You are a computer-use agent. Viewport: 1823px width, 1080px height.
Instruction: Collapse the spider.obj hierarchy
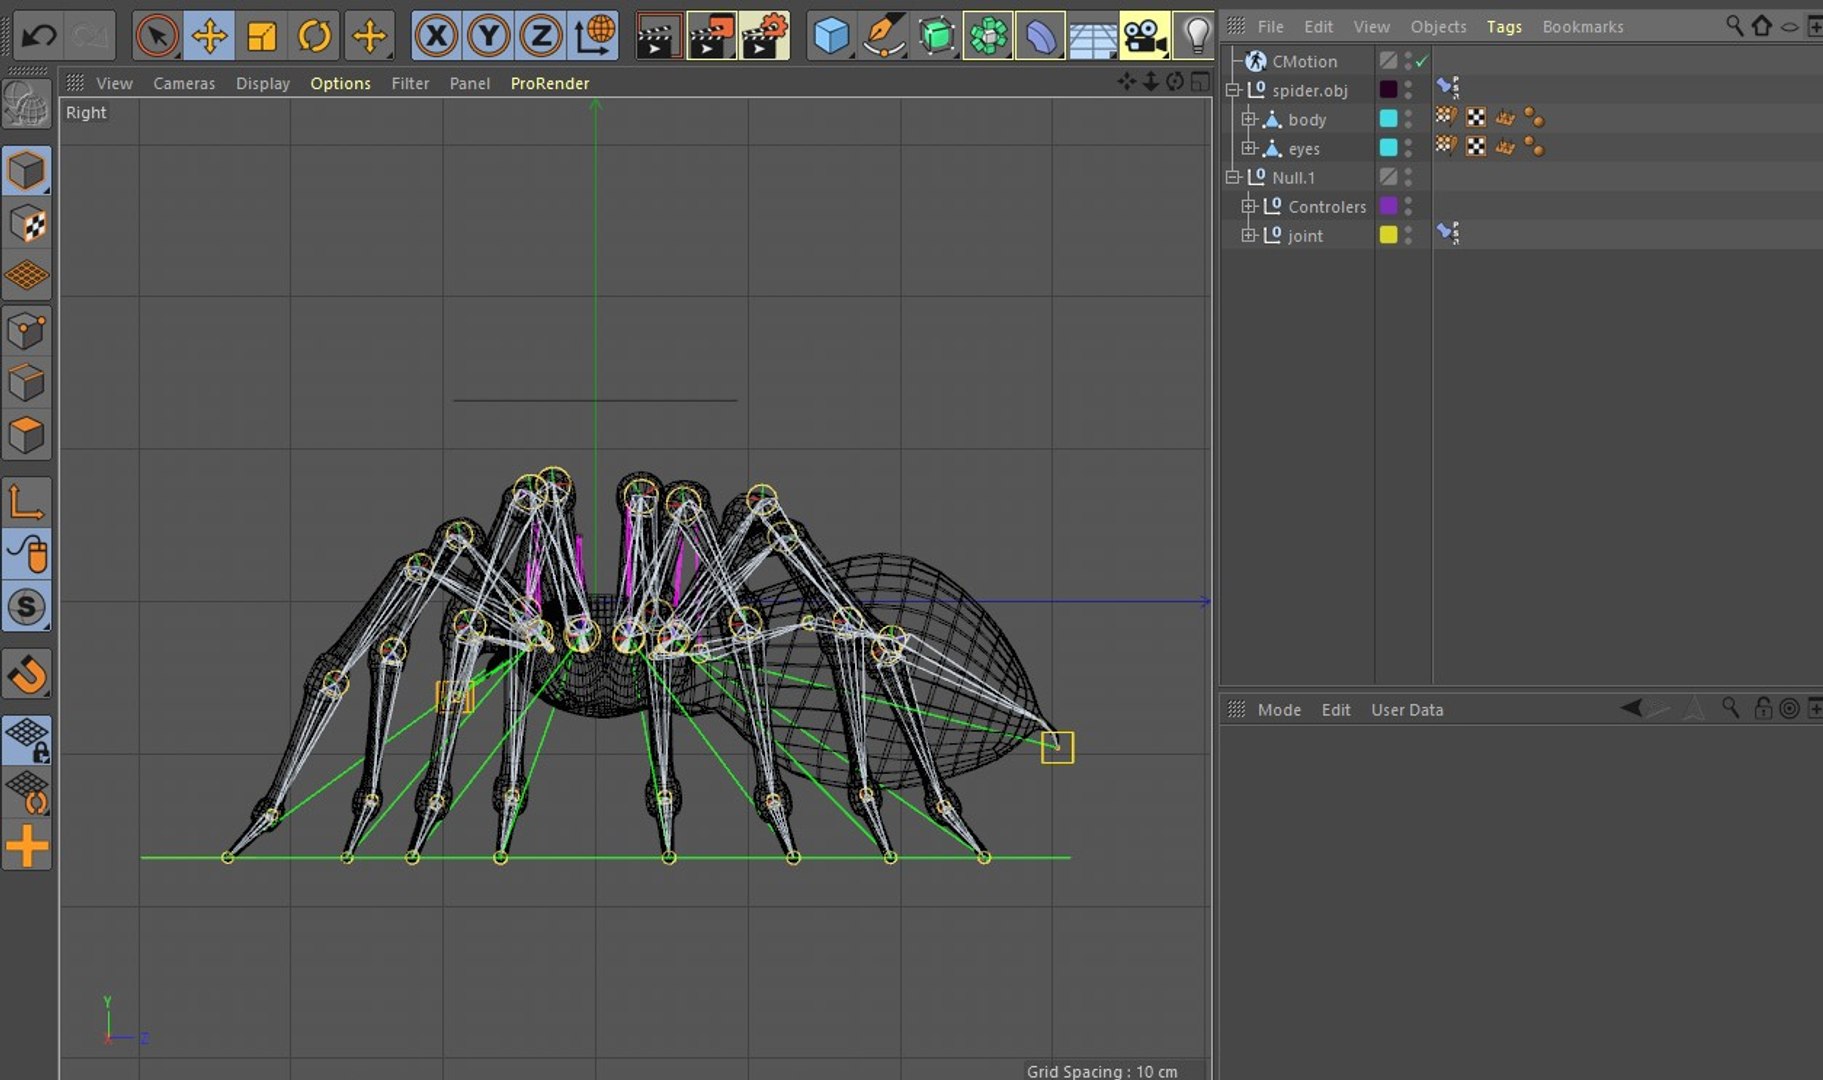click(1233, 90)
